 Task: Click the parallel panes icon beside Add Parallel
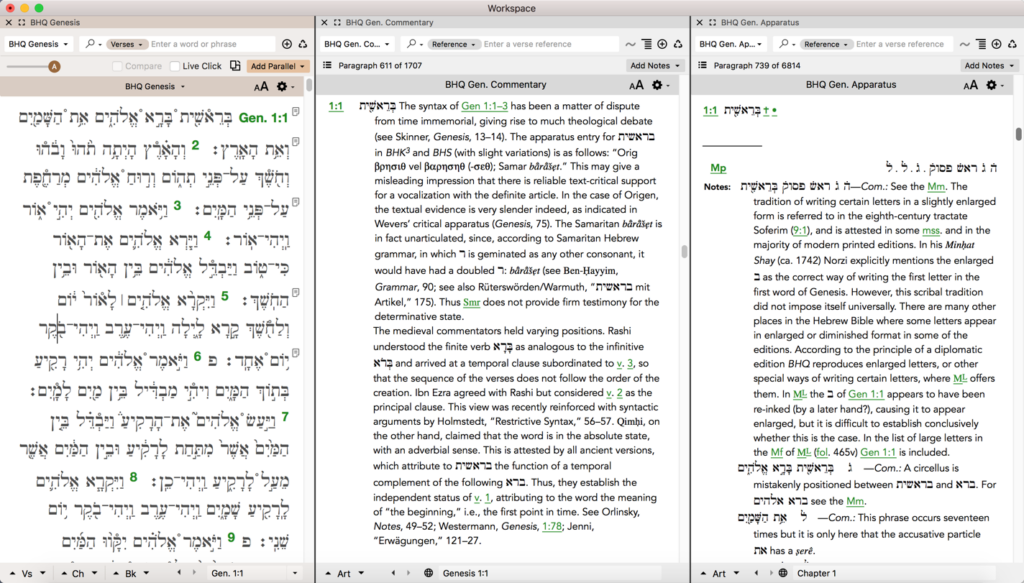237,65
